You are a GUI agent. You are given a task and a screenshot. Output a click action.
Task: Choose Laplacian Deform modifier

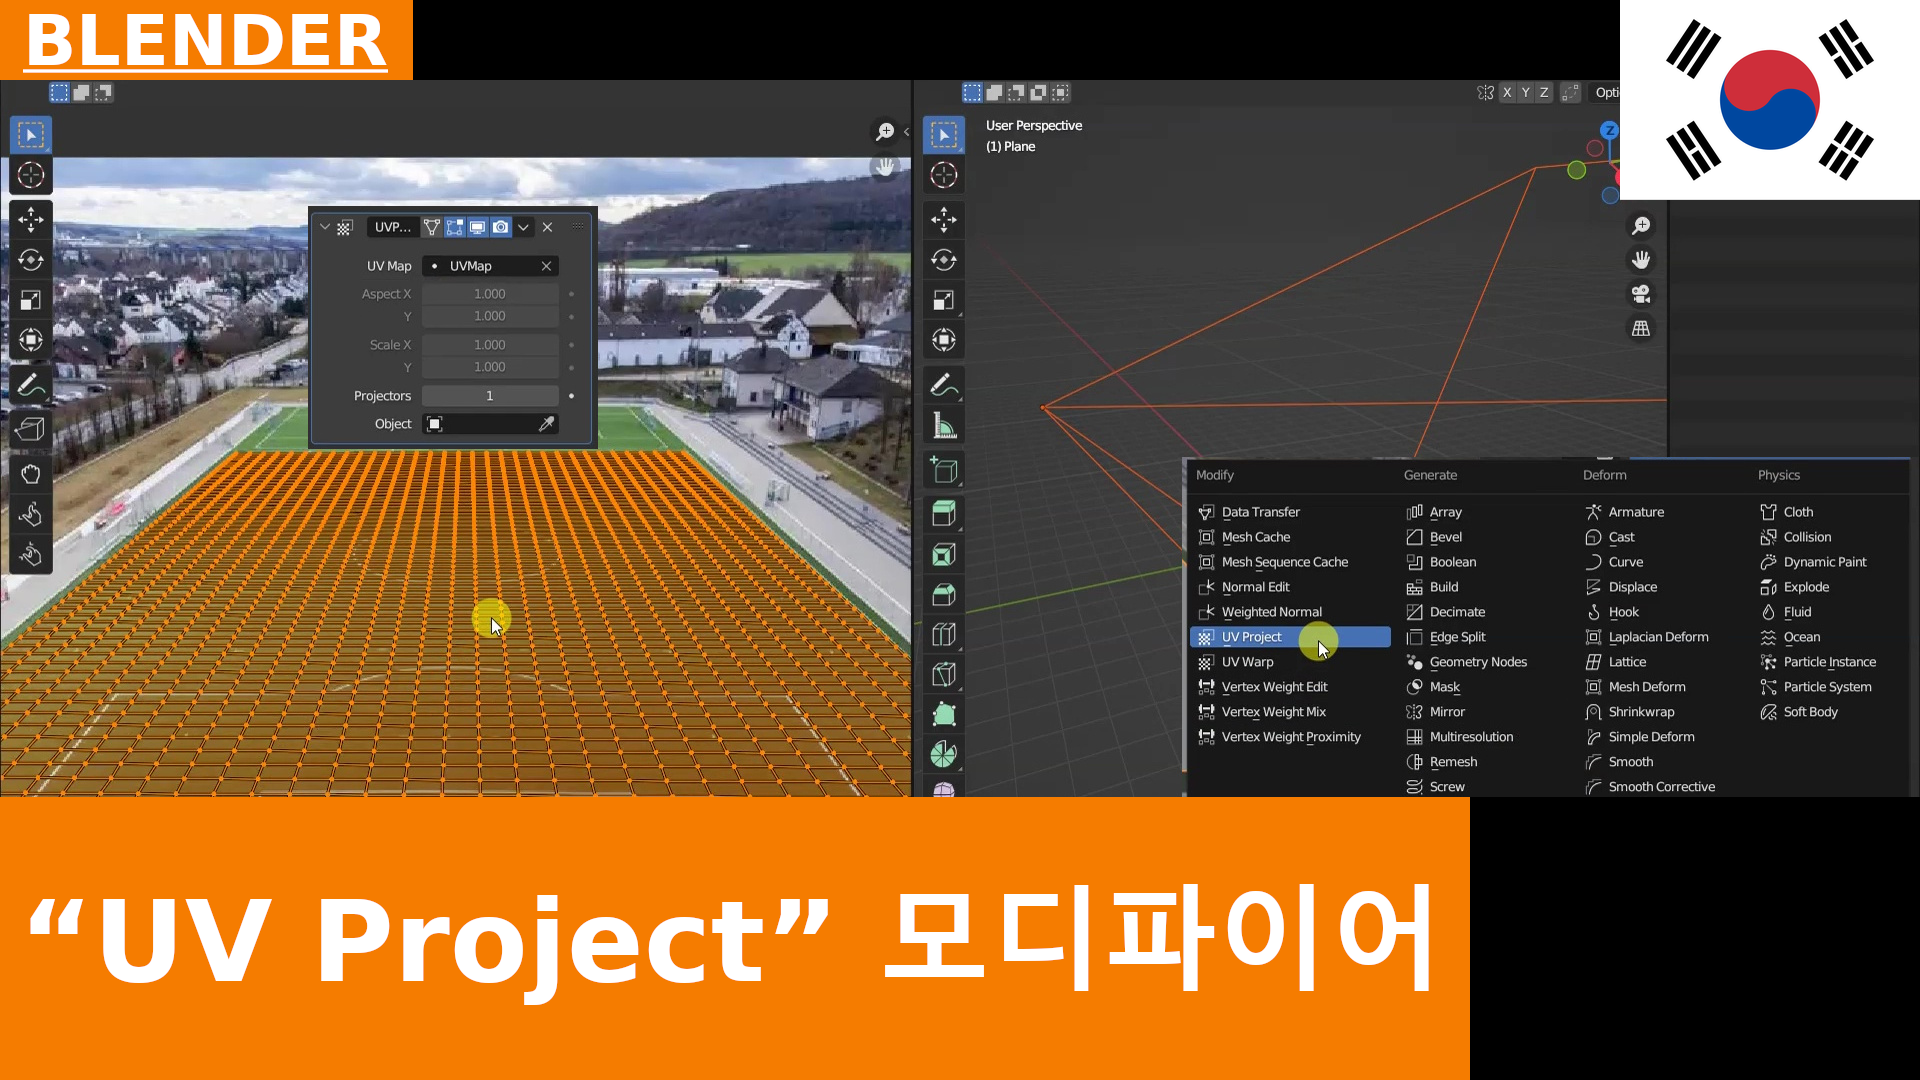point(1658,637)
